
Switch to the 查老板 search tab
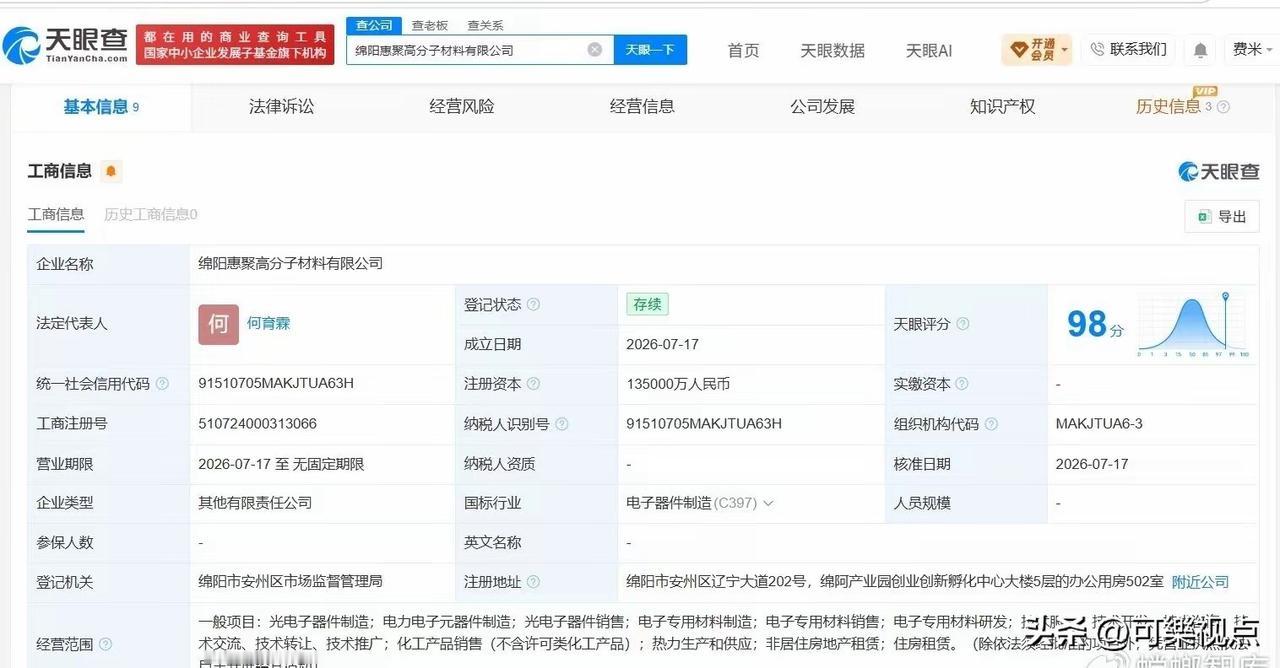point(430,25)
